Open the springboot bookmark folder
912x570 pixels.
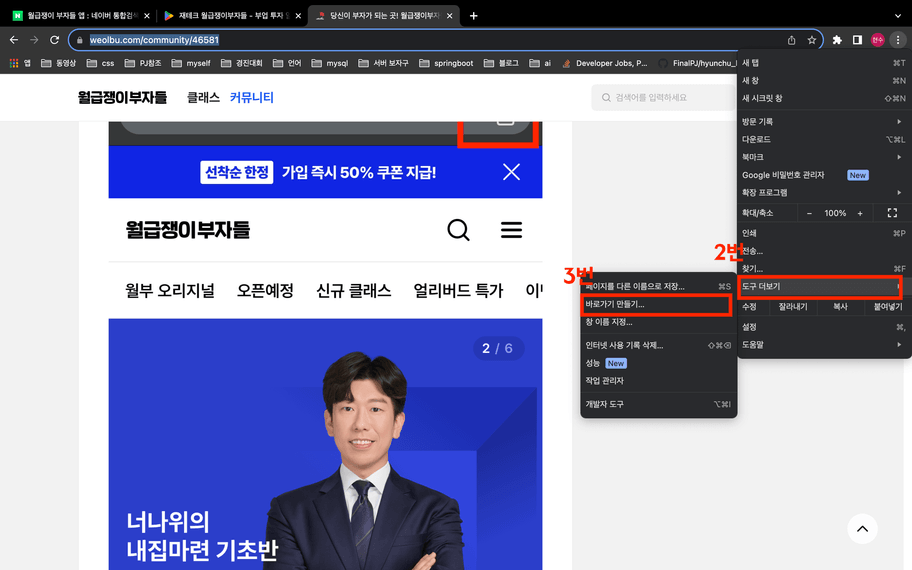pos(446,63)
